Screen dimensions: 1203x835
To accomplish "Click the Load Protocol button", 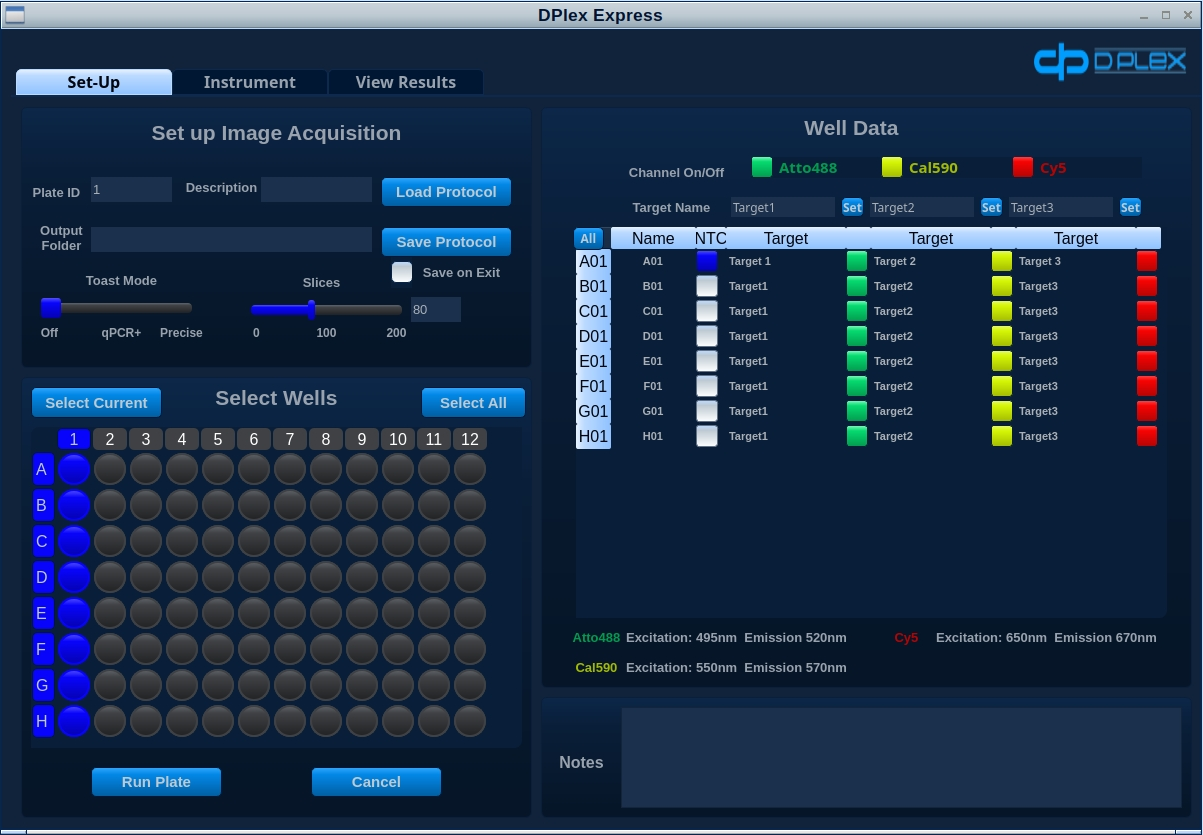I will click(x=446, y=192).
